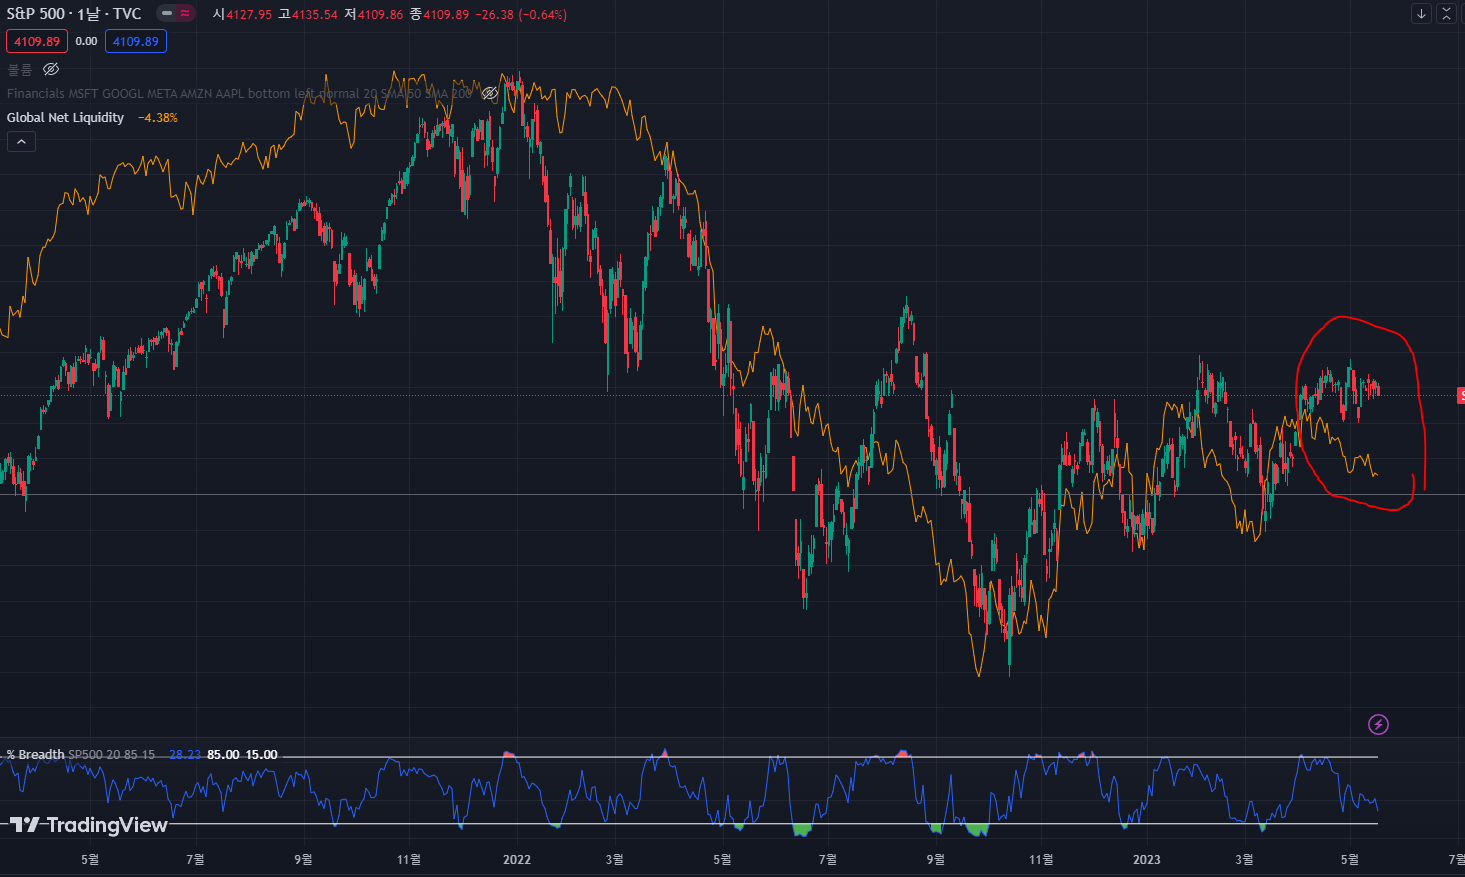Screen dimensions: 1465x877
Task: Click the red price label on right axis
Action: [x=1461, y=396]
